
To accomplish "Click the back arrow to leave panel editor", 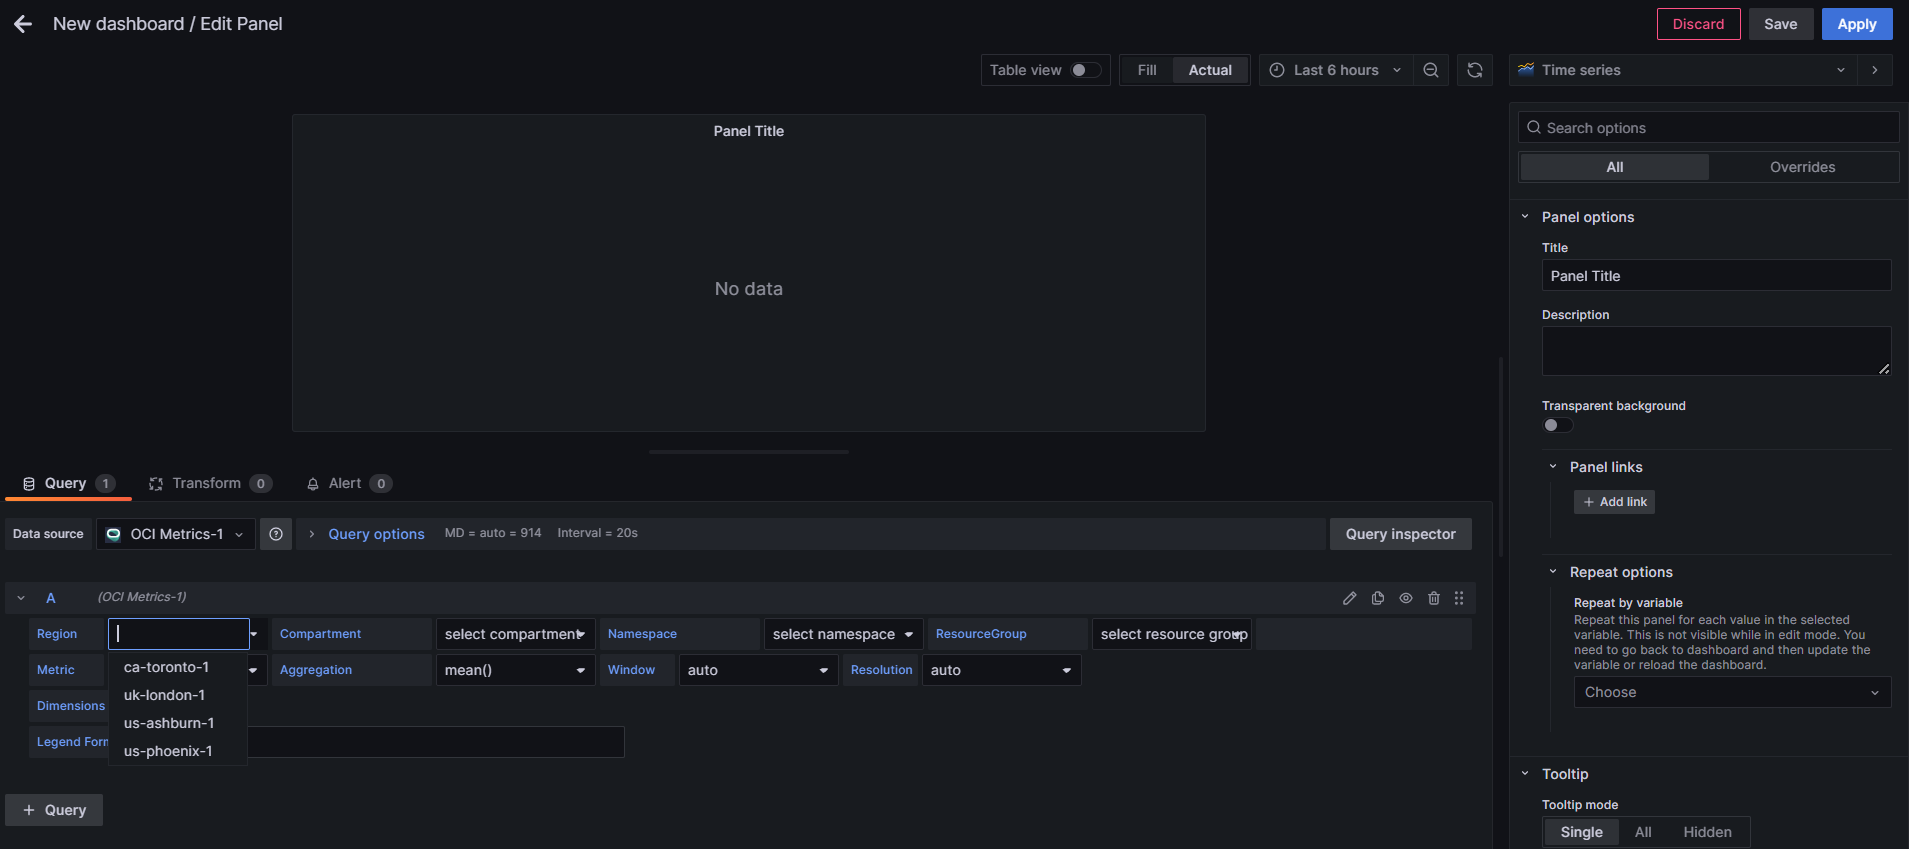I will [23, 24].
